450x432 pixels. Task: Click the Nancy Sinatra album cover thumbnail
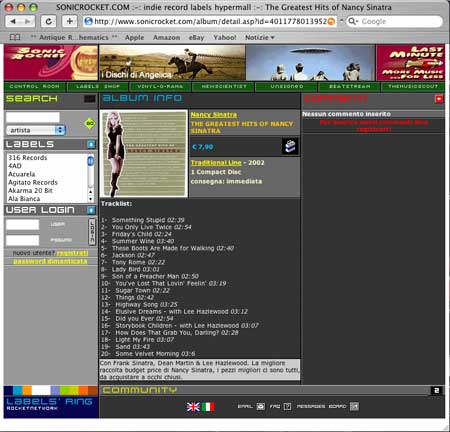click(x=144, y=154)
